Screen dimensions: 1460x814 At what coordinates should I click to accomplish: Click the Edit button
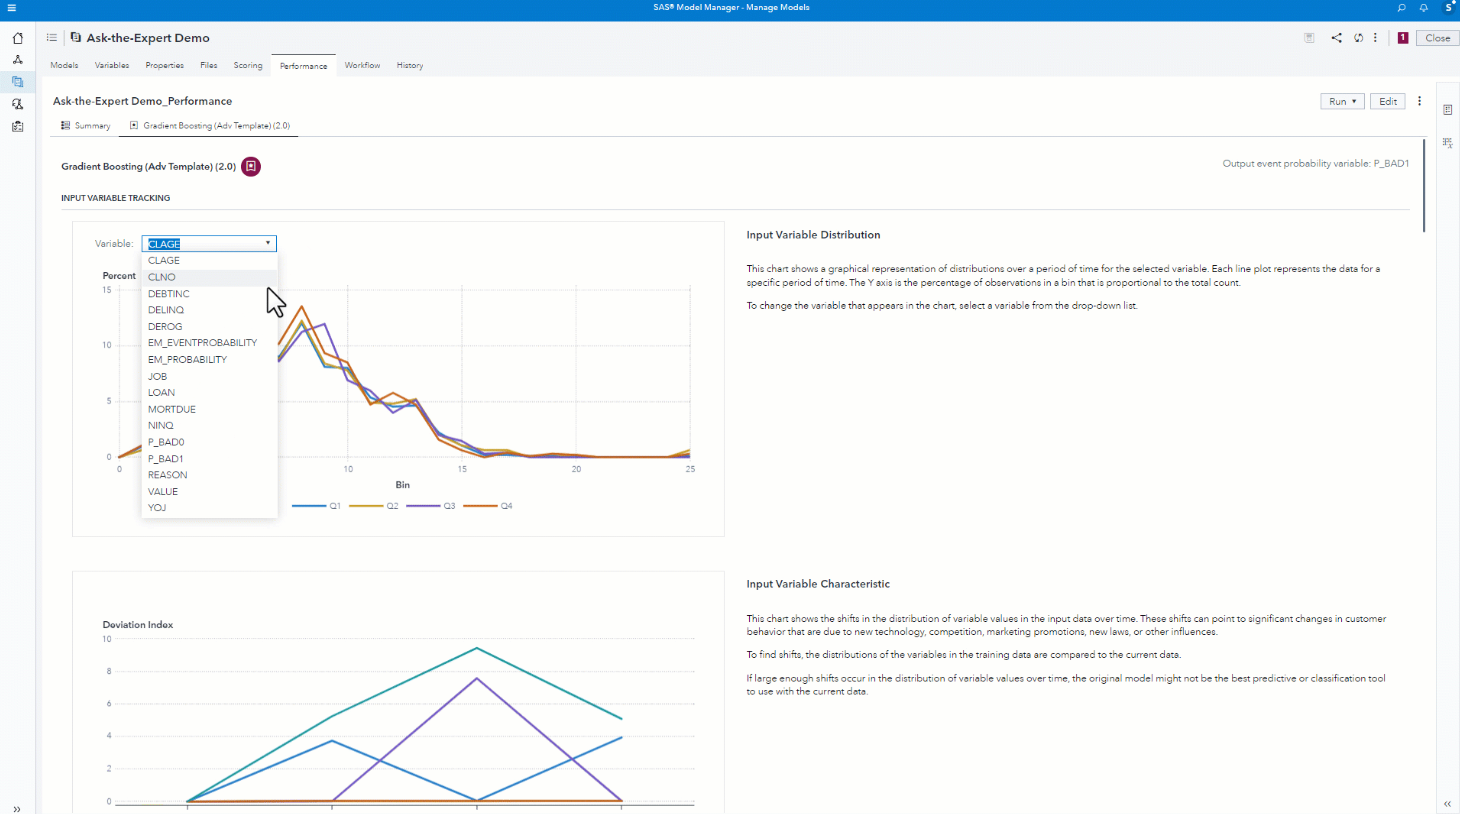(1388, 101)
